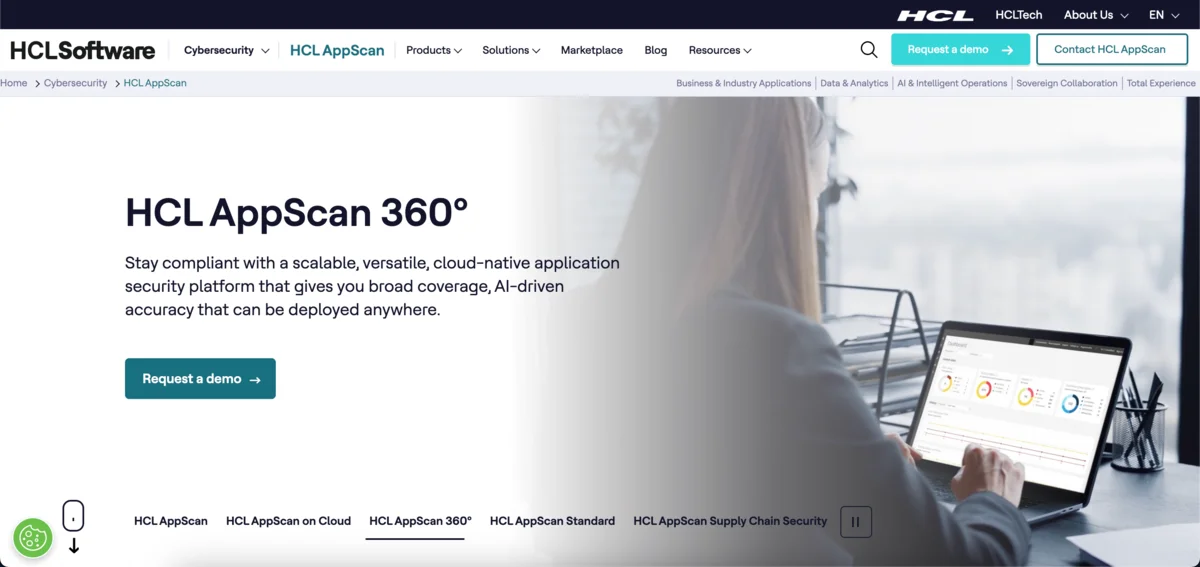The image size is (1200, 567).
Task: Open the HCLTech link
Action: pos(1019,15)
